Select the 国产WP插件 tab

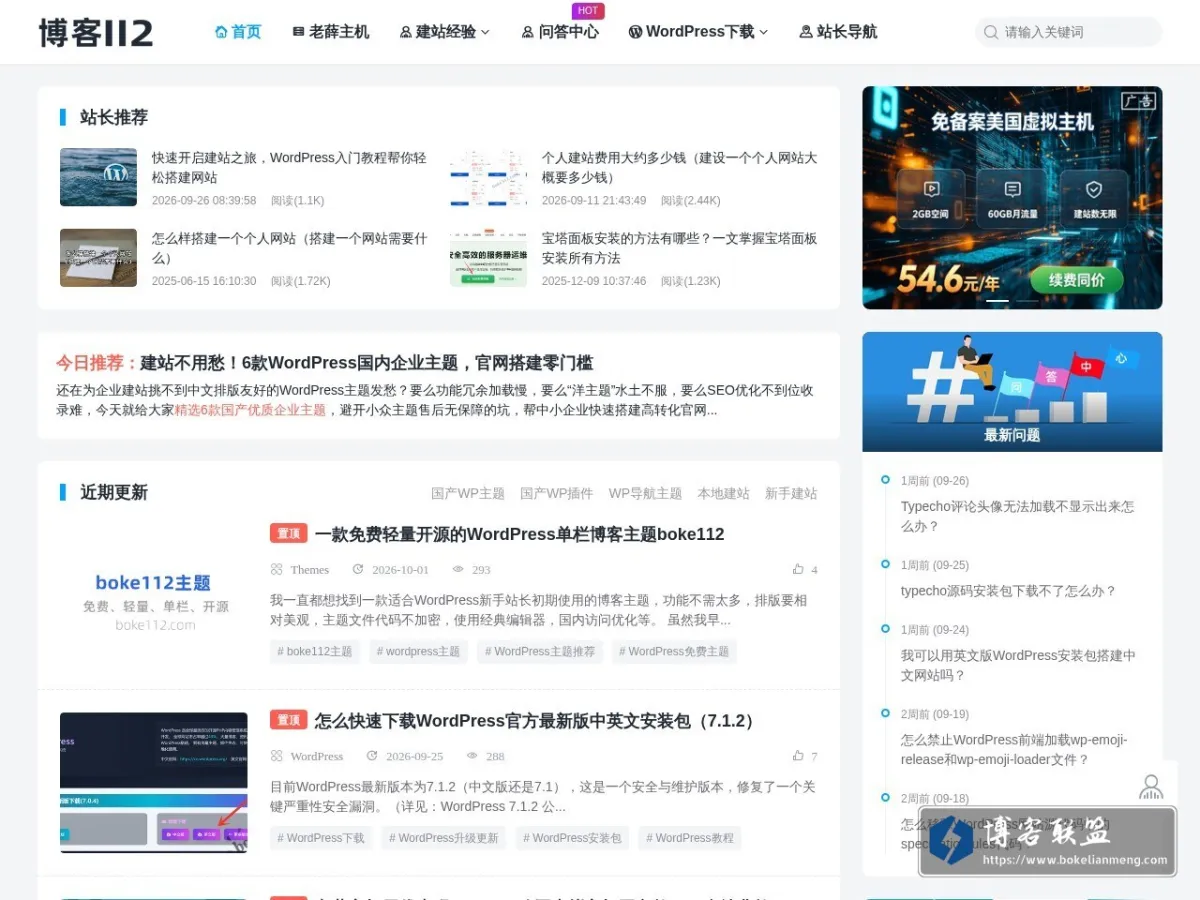556,493
